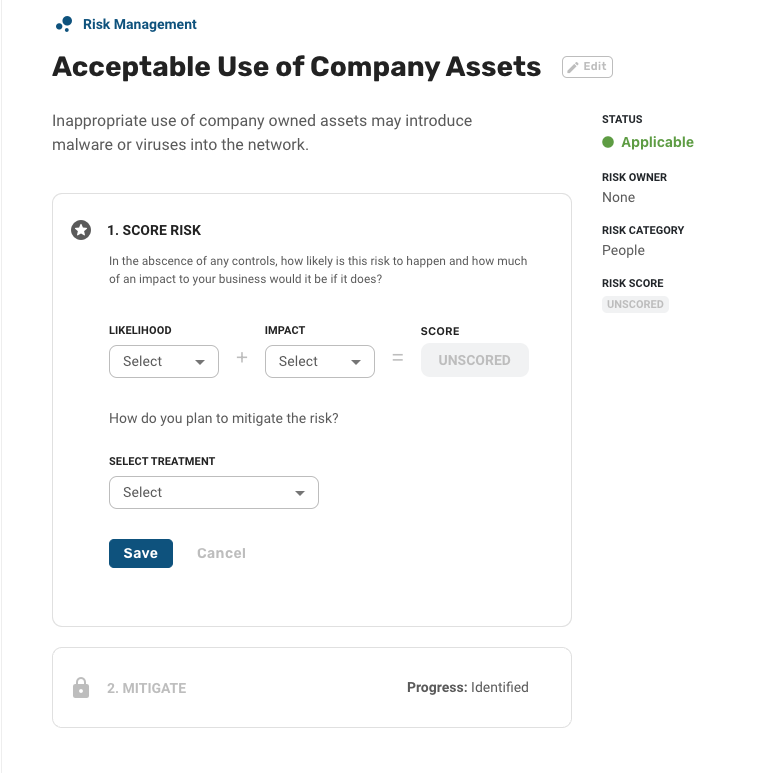This screenshot has width=761, height=773.
Task: Click the Likelihood dropdown arrow
Action: [200, 362]
